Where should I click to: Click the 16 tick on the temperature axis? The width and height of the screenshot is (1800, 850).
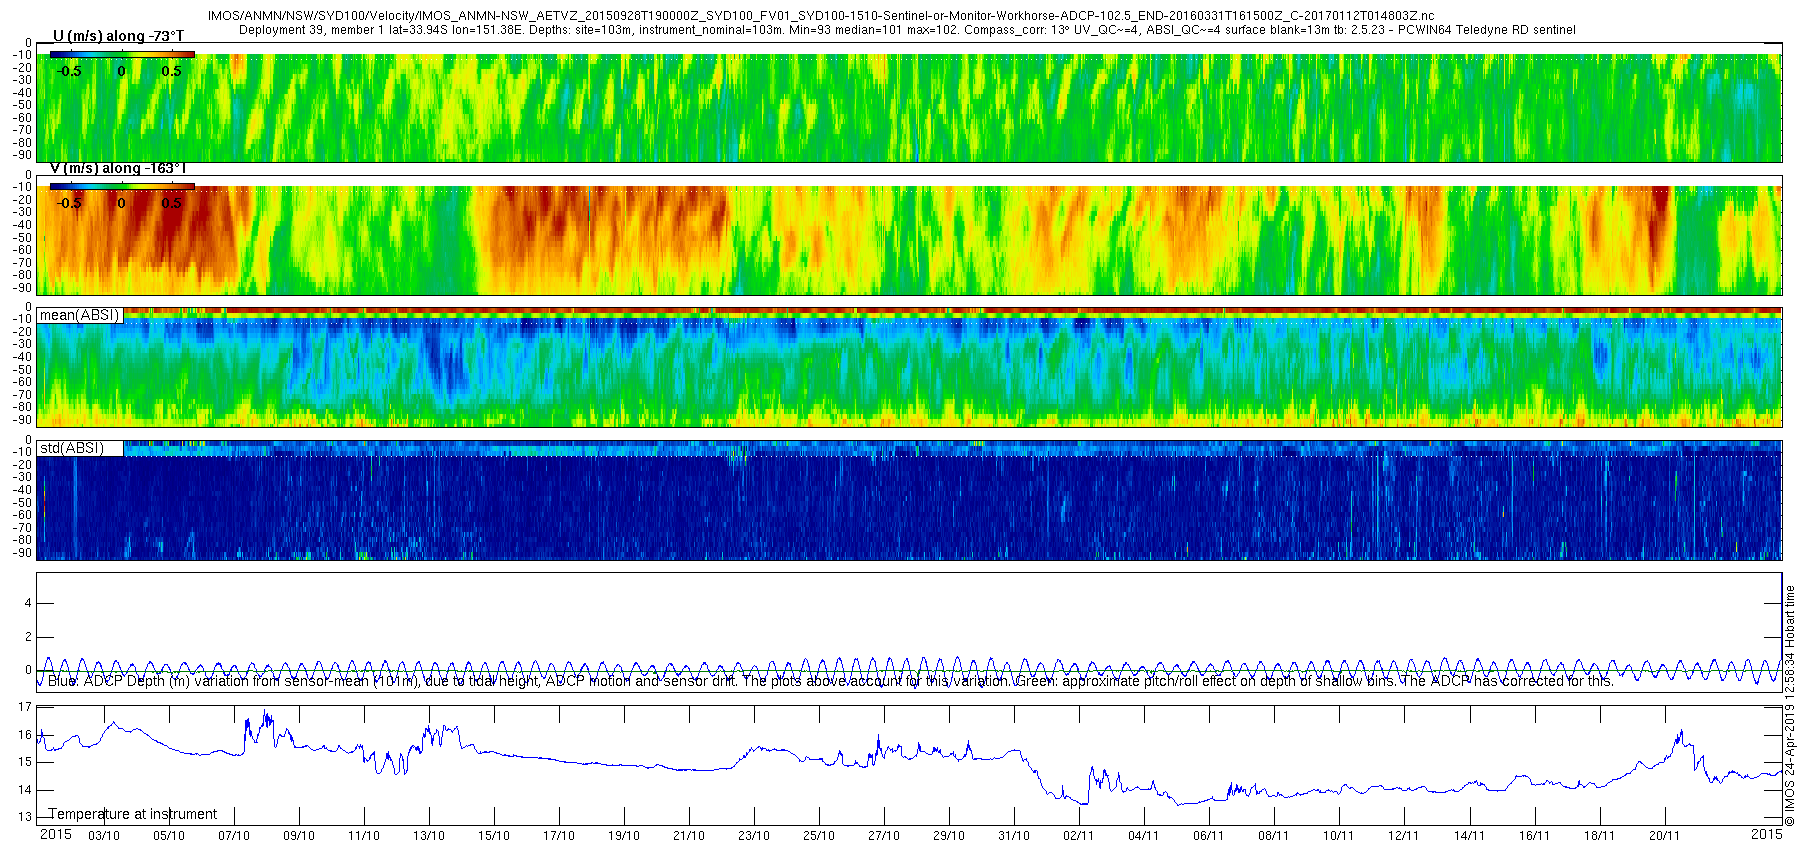[25, 734]
